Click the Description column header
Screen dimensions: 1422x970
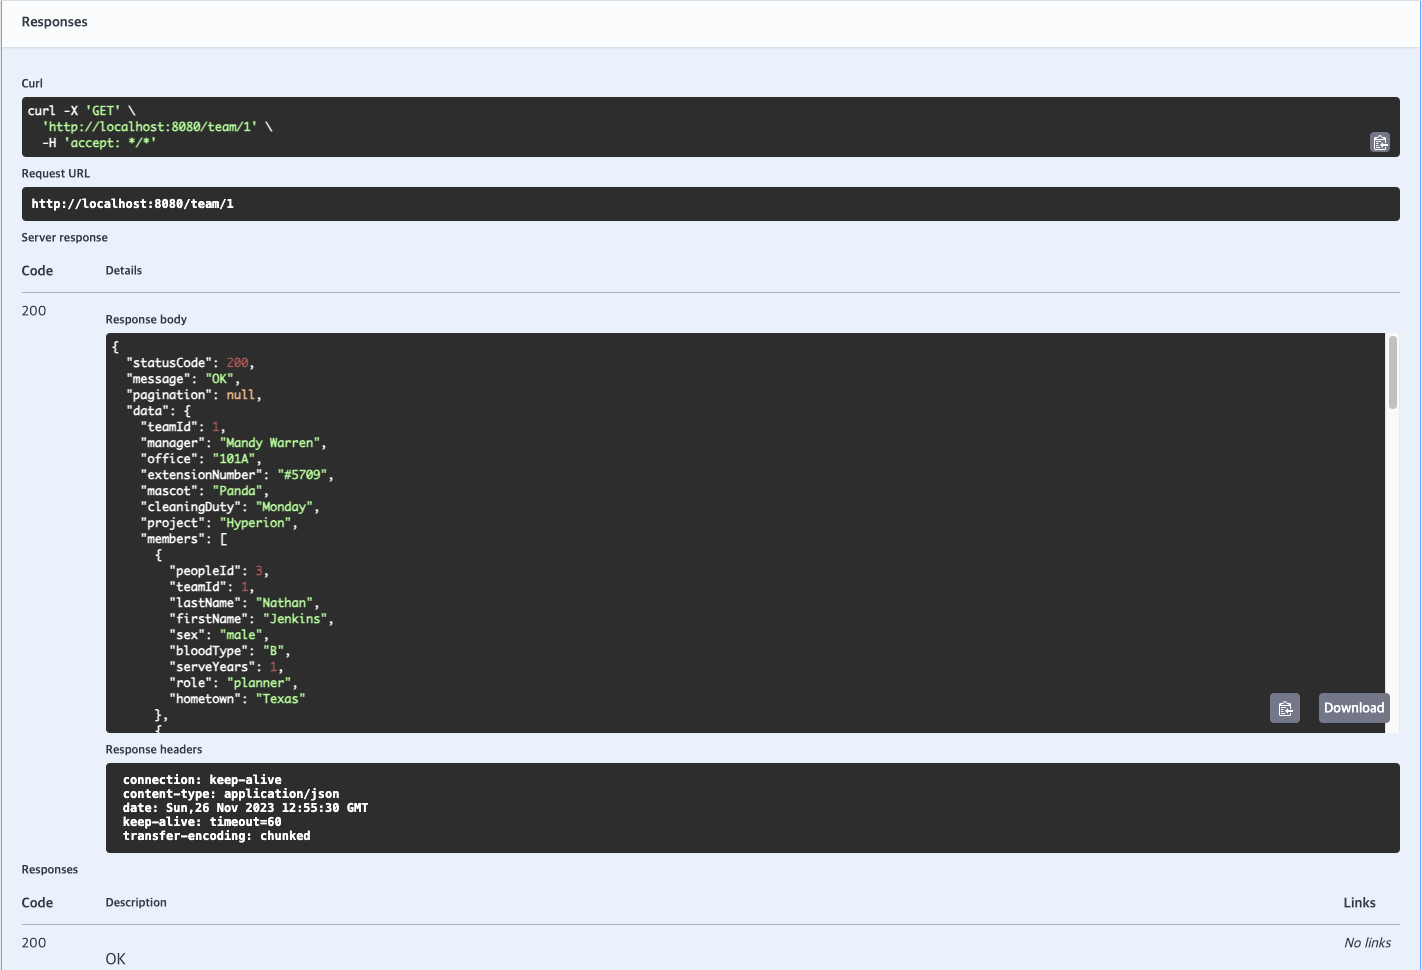coord(136,903)
